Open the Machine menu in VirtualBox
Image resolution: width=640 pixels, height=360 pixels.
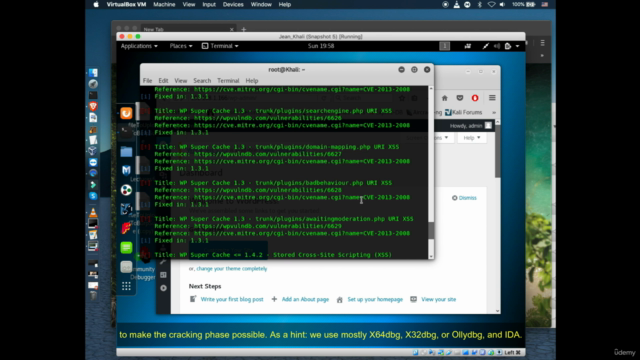pyautogui.click(x=164, y=4)
